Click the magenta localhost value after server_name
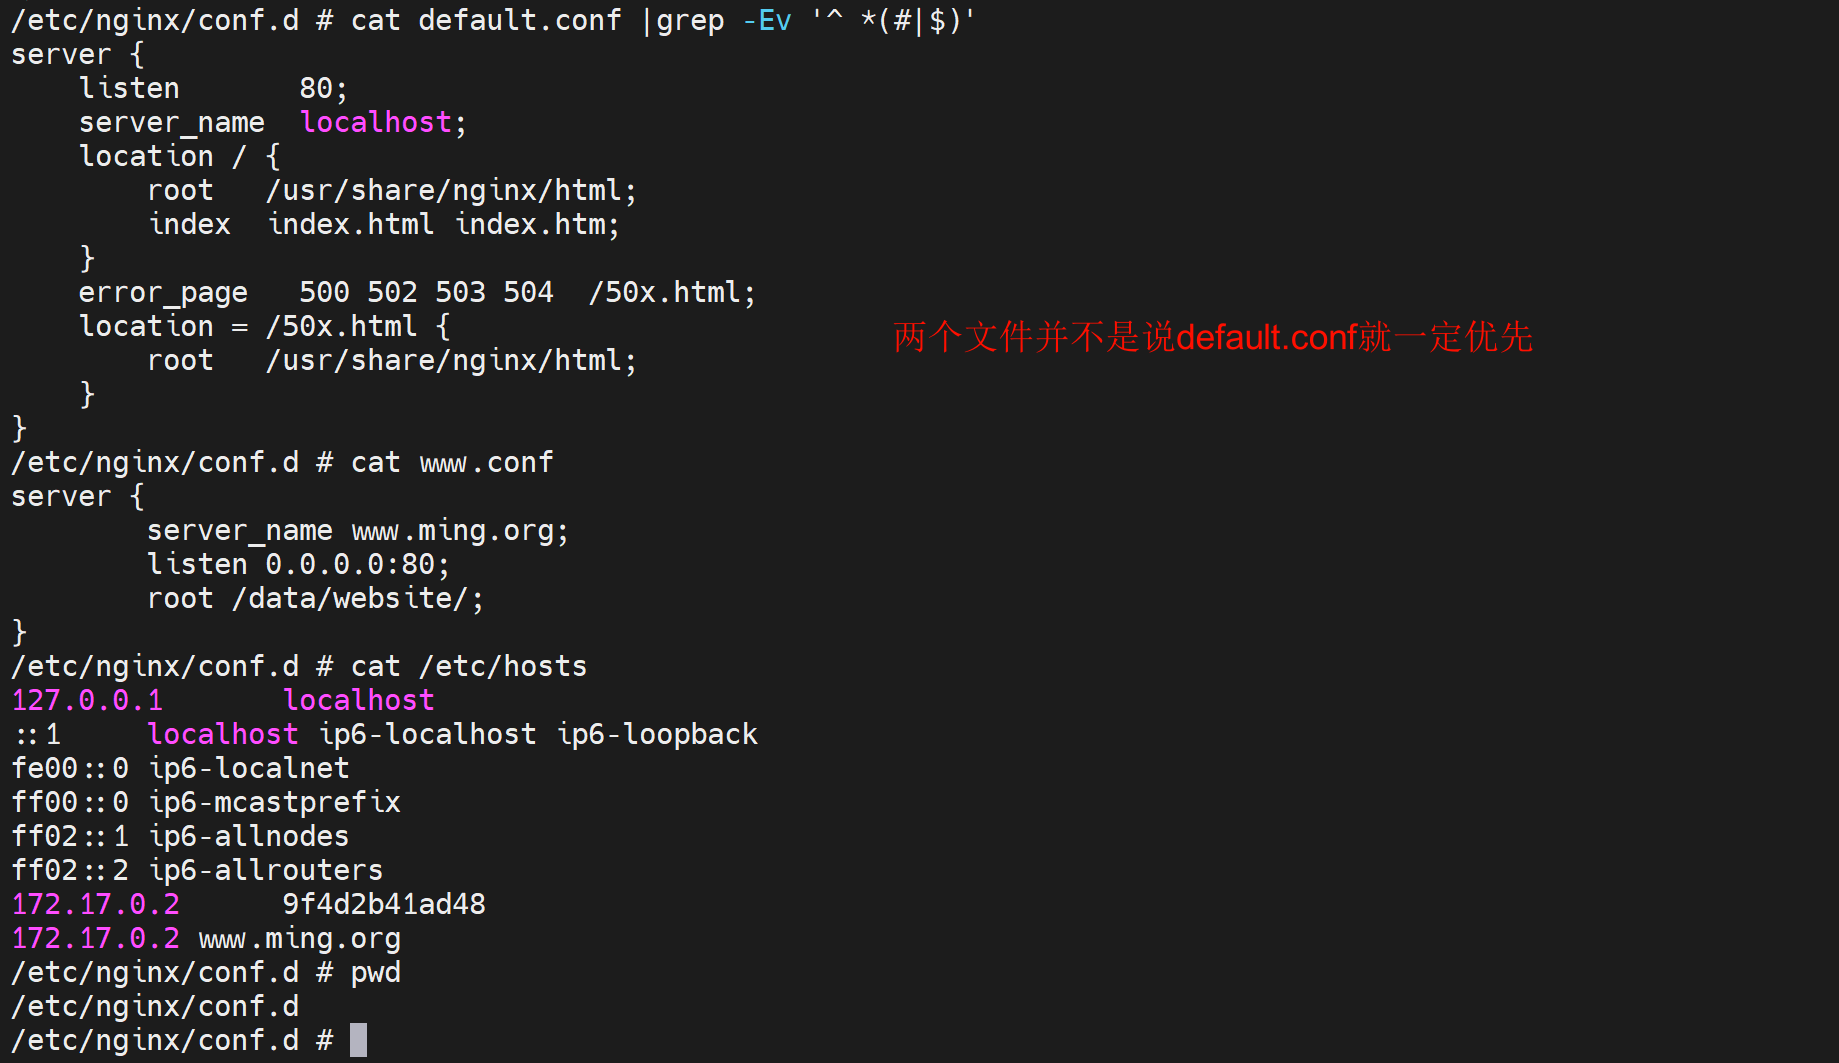This screenshot has width=1839, height=1063. (376, 122)
